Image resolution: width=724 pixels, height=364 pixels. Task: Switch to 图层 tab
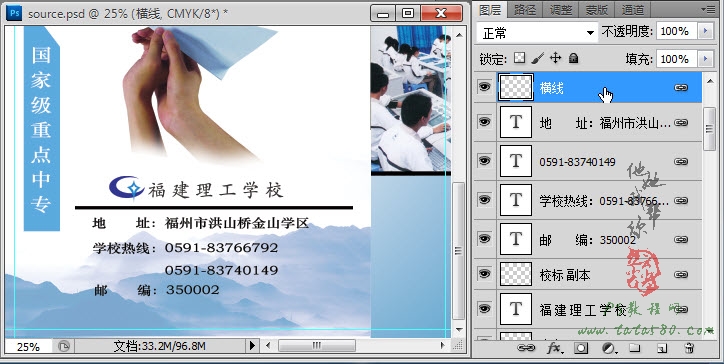coord(490,9)
